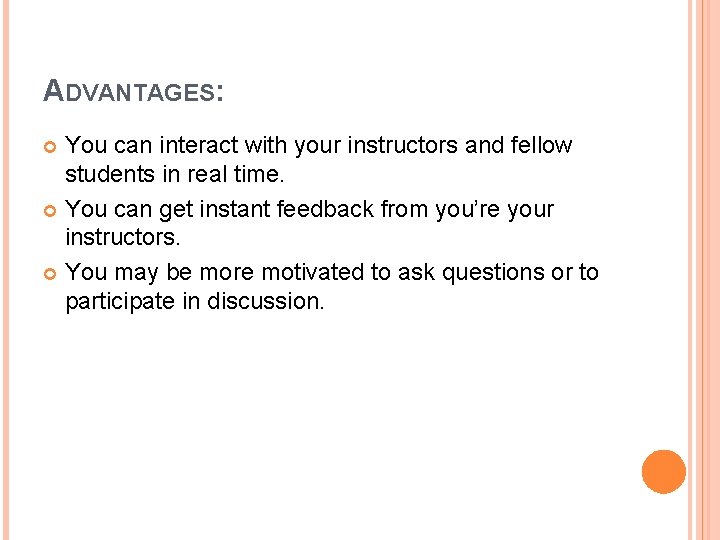Viewport: 720px width, 540px height.
Task: Click the word 'discussion.' in last line
Action: click(265, 301)
